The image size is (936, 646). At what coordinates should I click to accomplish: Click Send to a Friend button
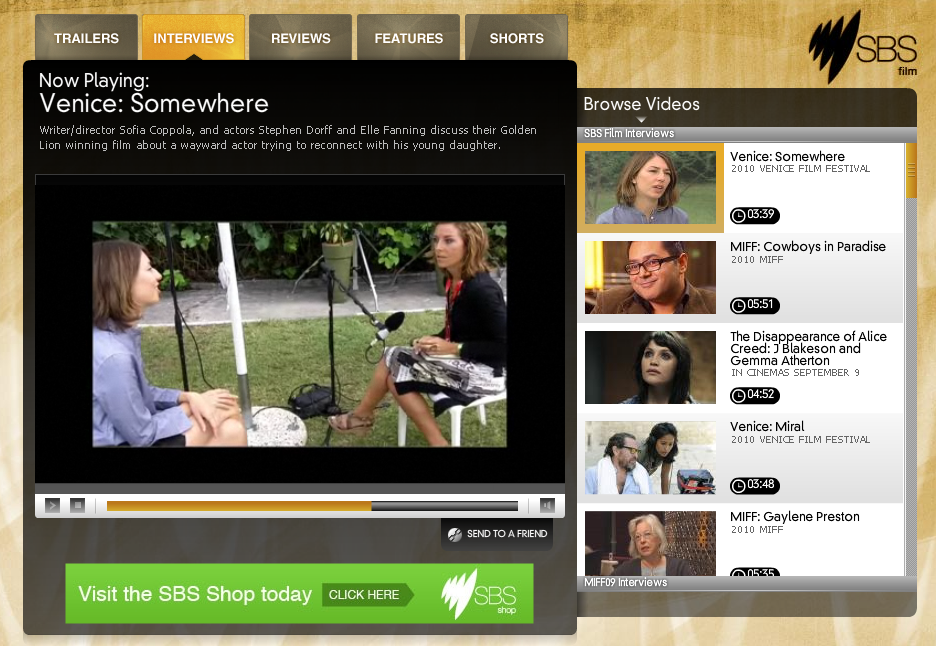pyautogui.click(x=497, y=534)
